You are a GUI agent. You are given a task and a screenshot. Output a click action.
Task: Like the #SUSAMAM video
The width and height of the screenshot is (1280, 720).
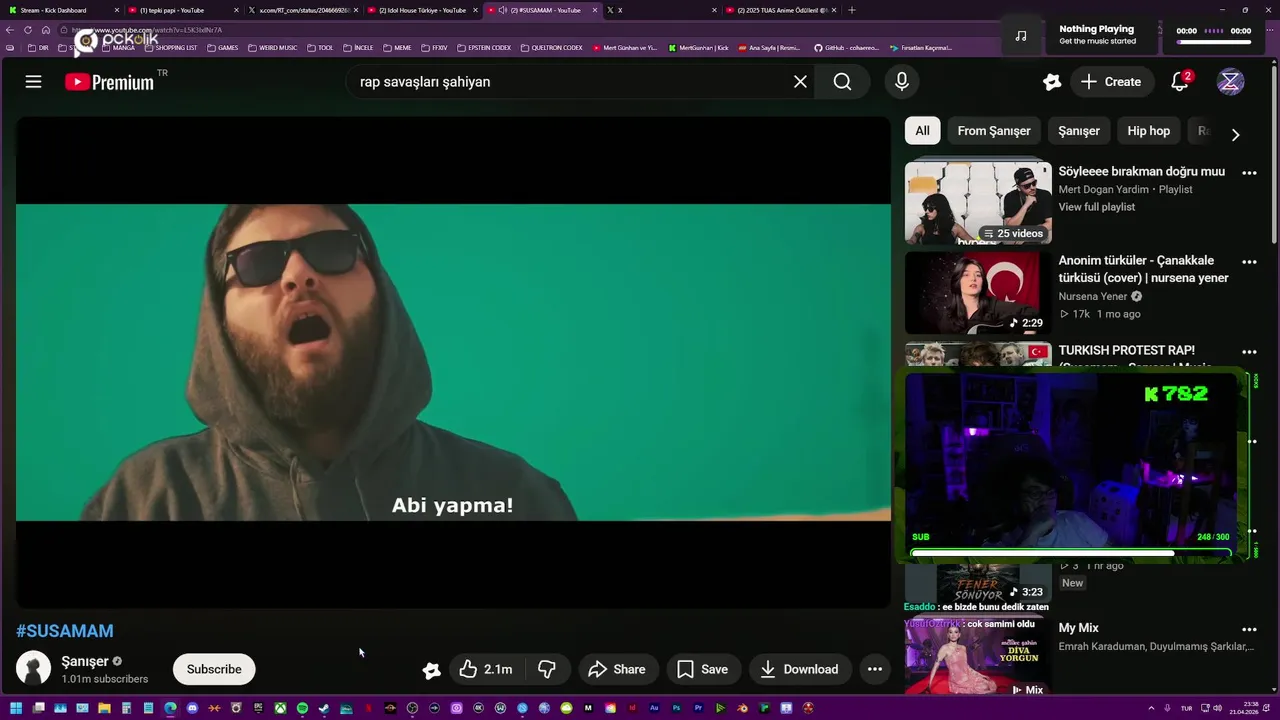coord(485,669)
